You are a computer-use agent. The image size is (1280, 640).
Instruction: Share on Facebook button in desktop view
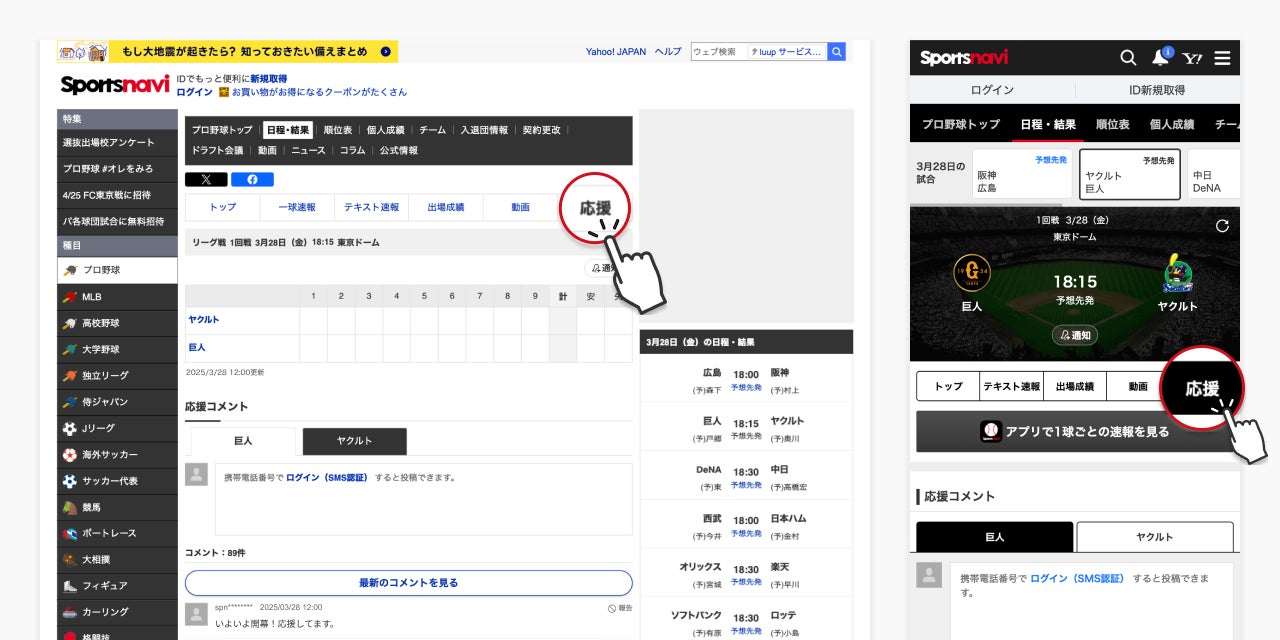[252, 180]
